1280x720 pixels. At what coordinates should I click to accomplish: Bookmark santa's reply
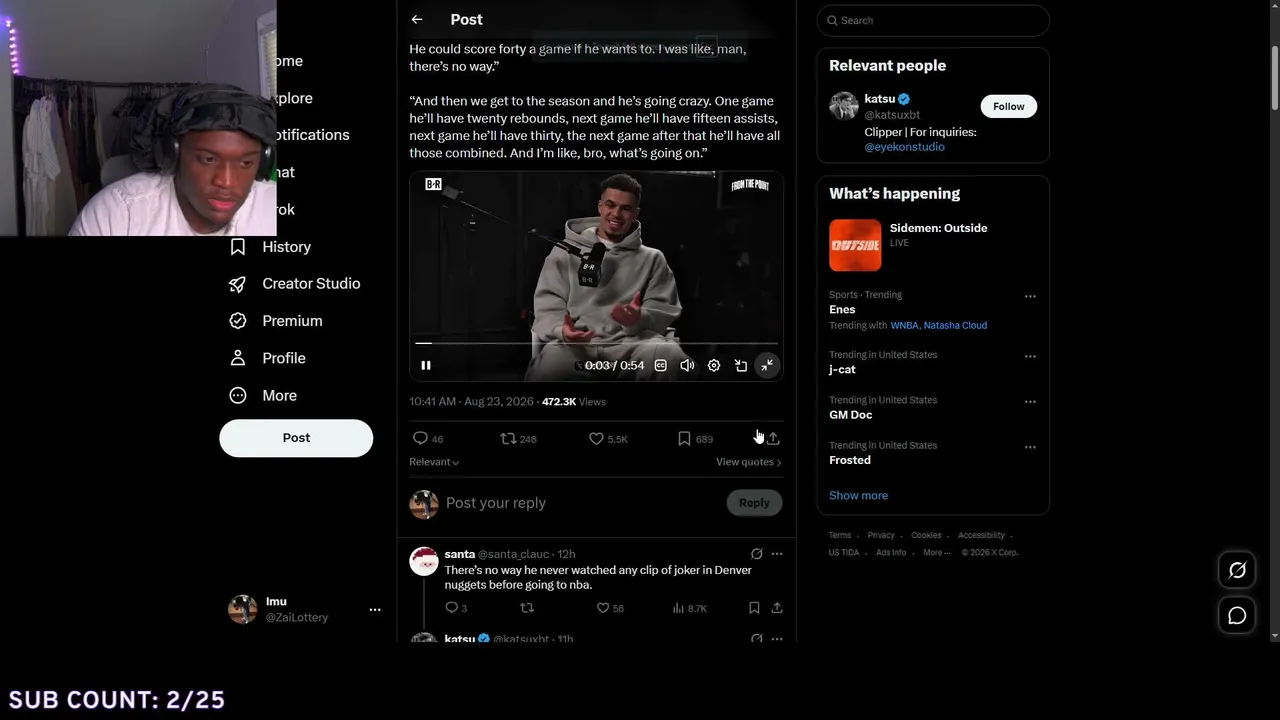point(754,608)
